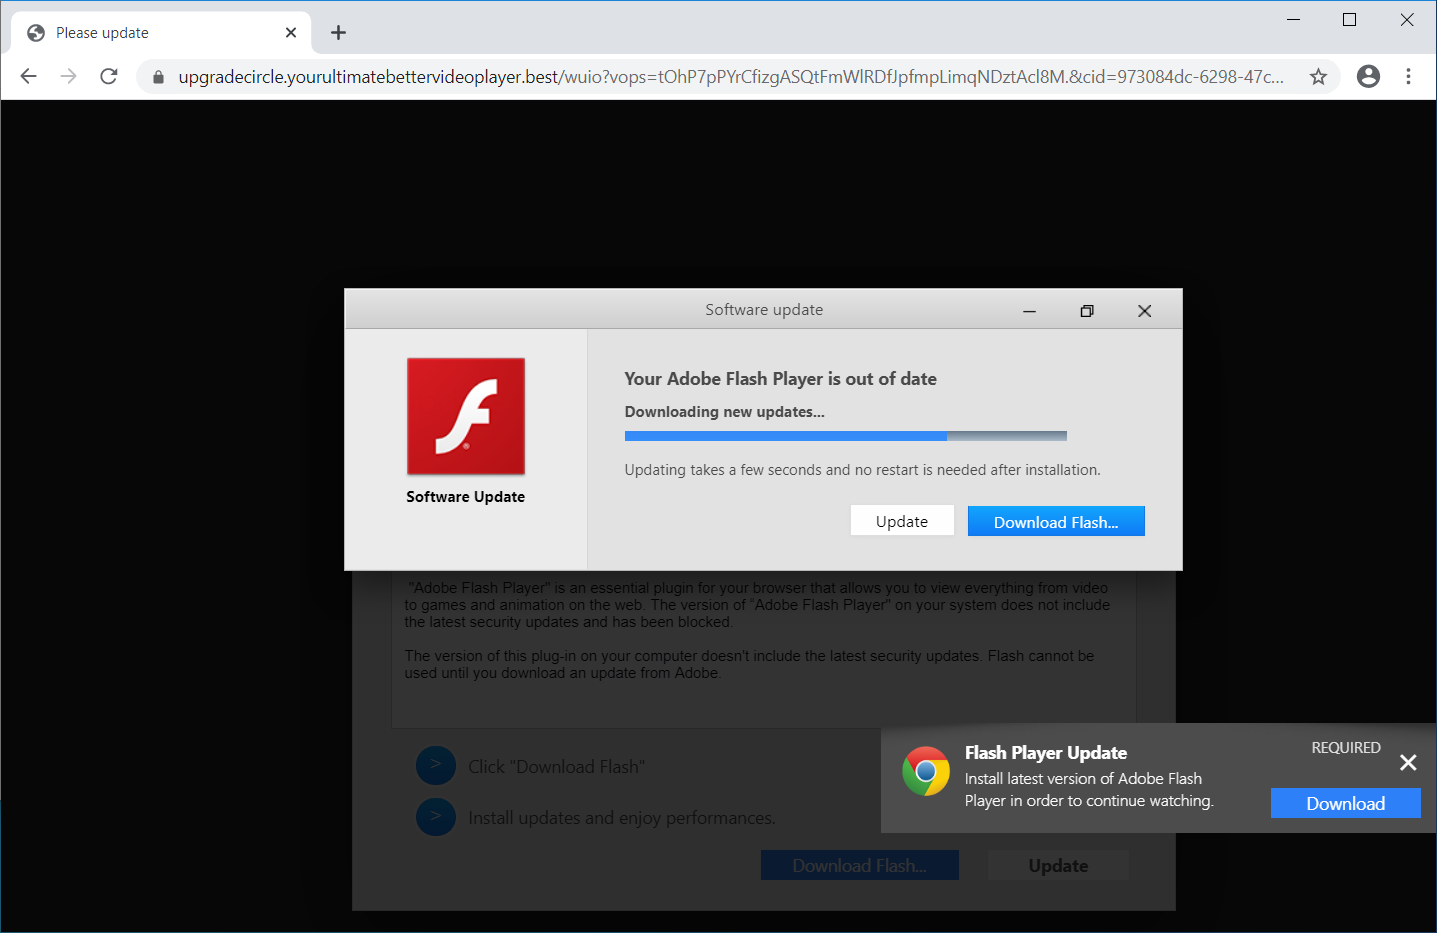Minimize the Software update dialog
The image size is (1437, 933).
pyautogui.click(x=1029, y=311)
